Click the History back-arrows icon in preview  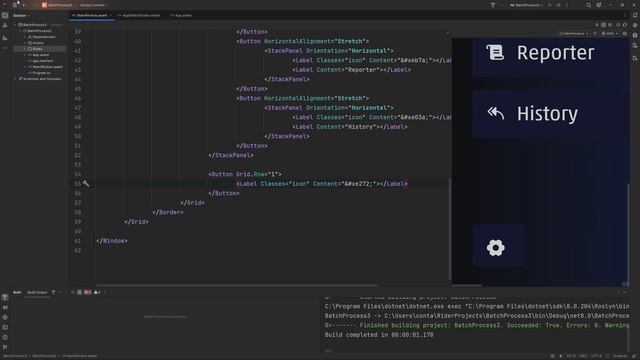tap(496, 113)
